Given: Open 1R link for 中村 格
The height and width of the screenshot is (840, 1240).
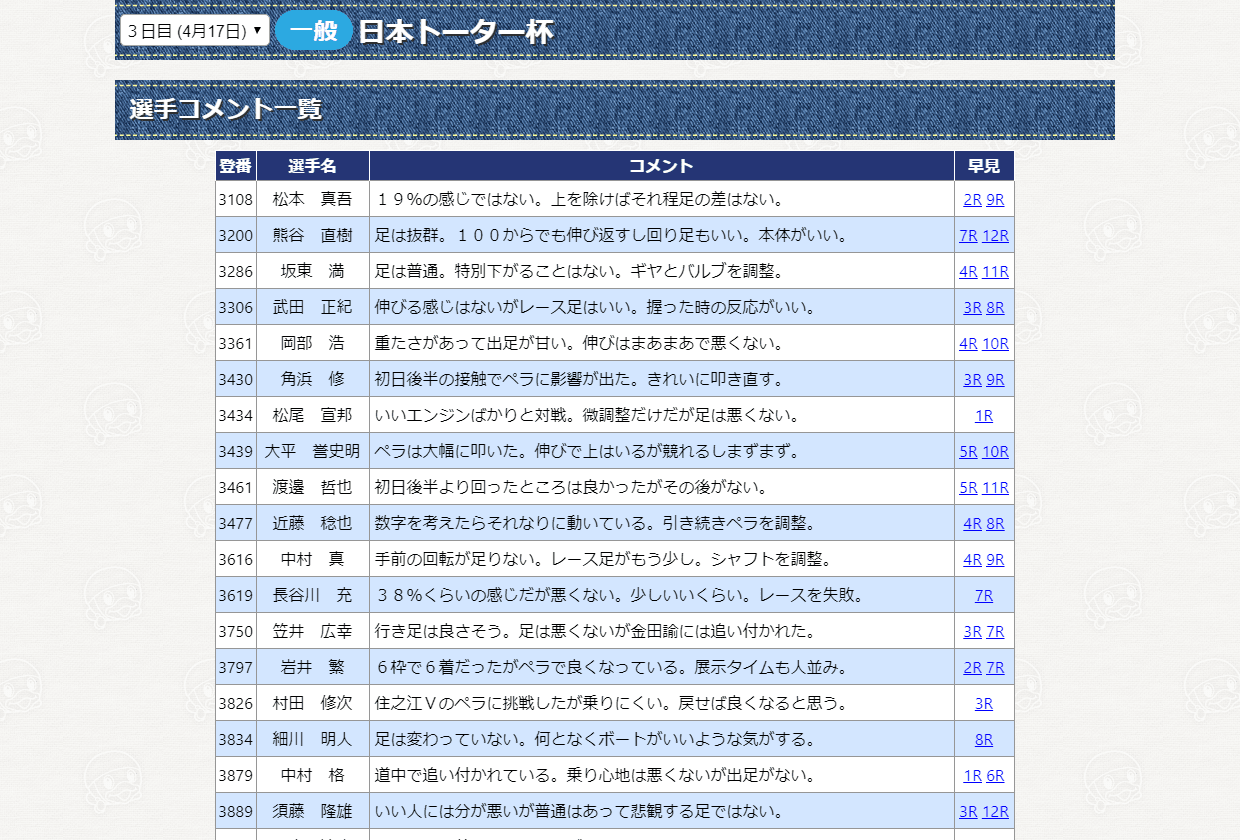Looking at the screenshot, I should 972,775.
